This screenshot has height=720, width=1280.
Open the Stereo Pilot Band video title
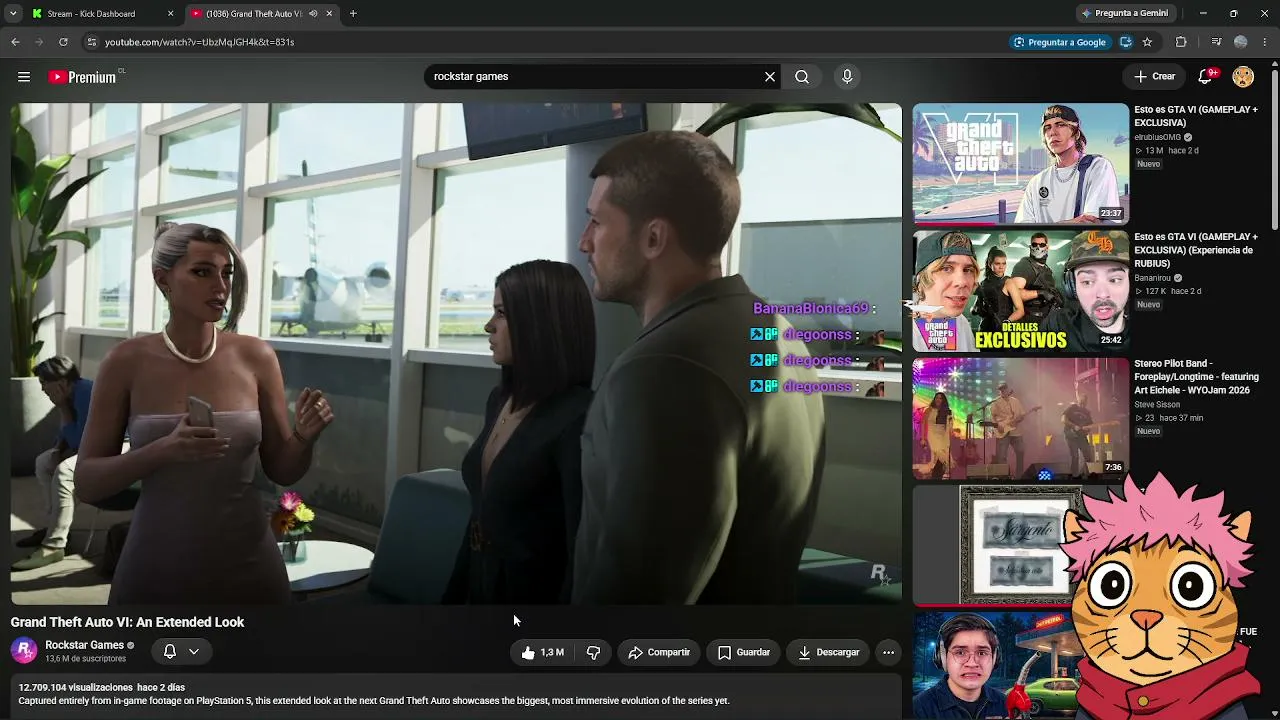coord(1196,377)
